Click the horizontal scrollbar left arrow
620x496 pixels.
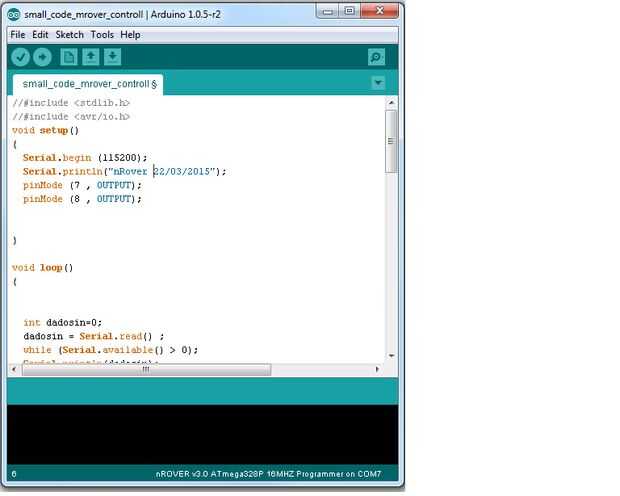[14, 369]
